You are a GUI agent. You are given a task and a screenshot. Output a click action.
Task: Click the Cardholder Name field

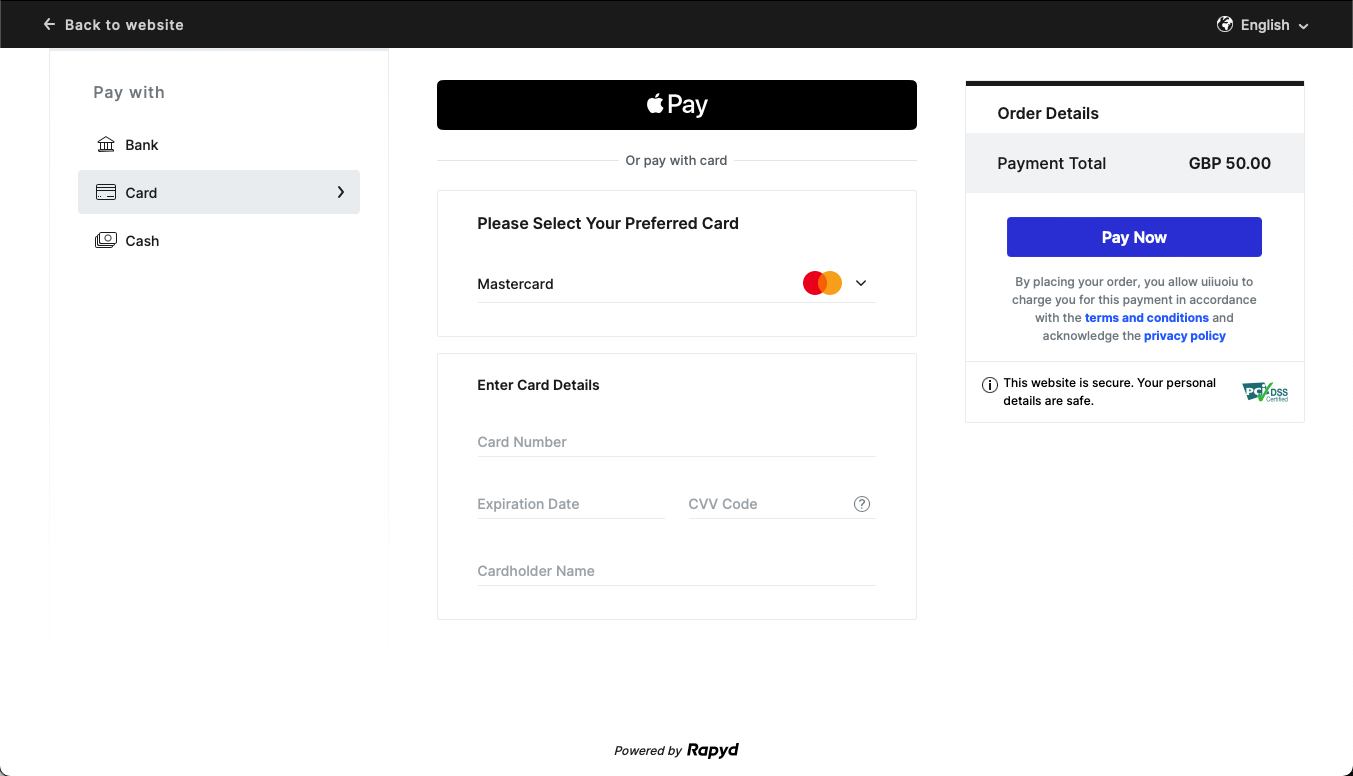click(x=676, y=571)
